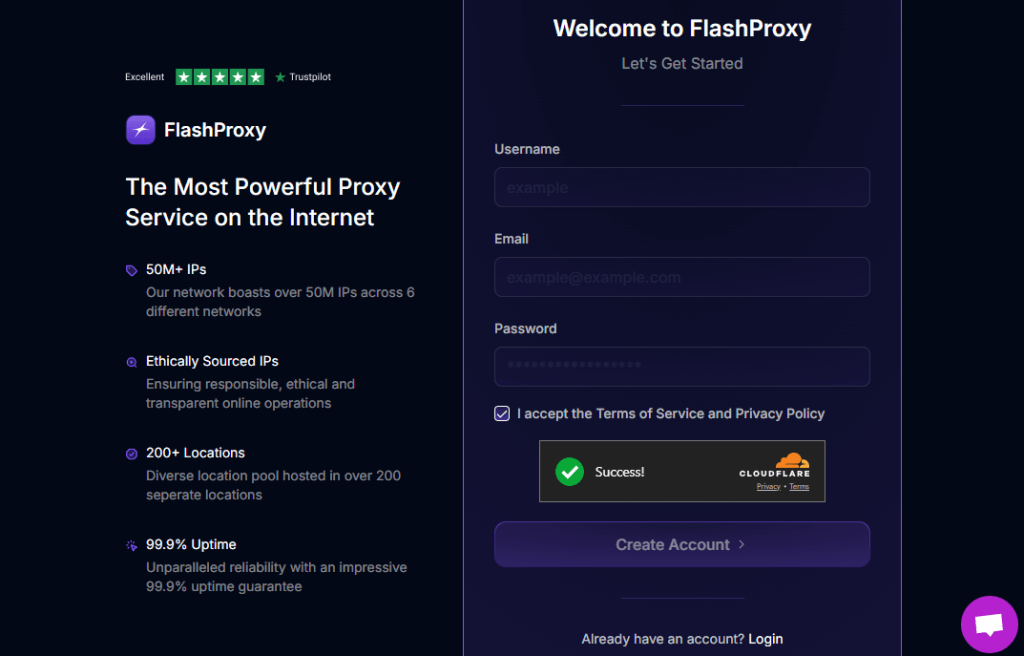Click the 200+ Locations check icon

[x=131, y=454]
